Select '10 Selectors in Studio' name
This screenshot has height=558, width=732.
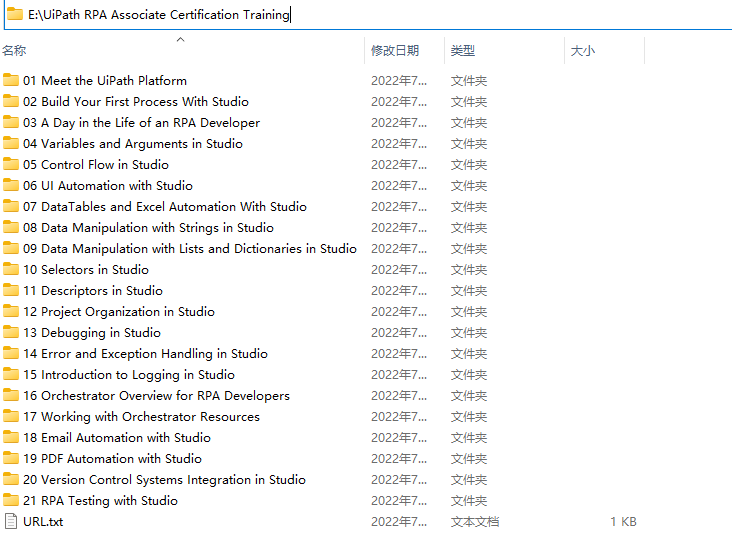[x=86, y=269]
